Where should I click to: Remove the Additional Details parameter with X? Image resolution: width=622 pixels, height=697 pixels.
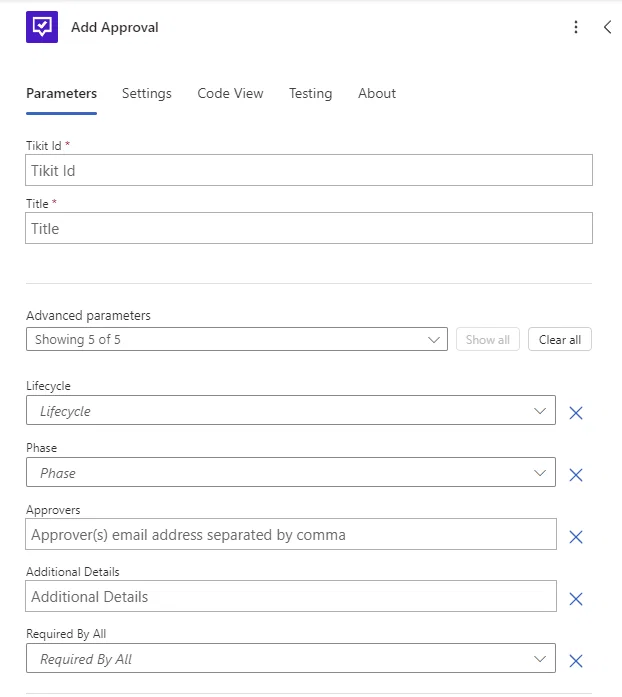576,599
